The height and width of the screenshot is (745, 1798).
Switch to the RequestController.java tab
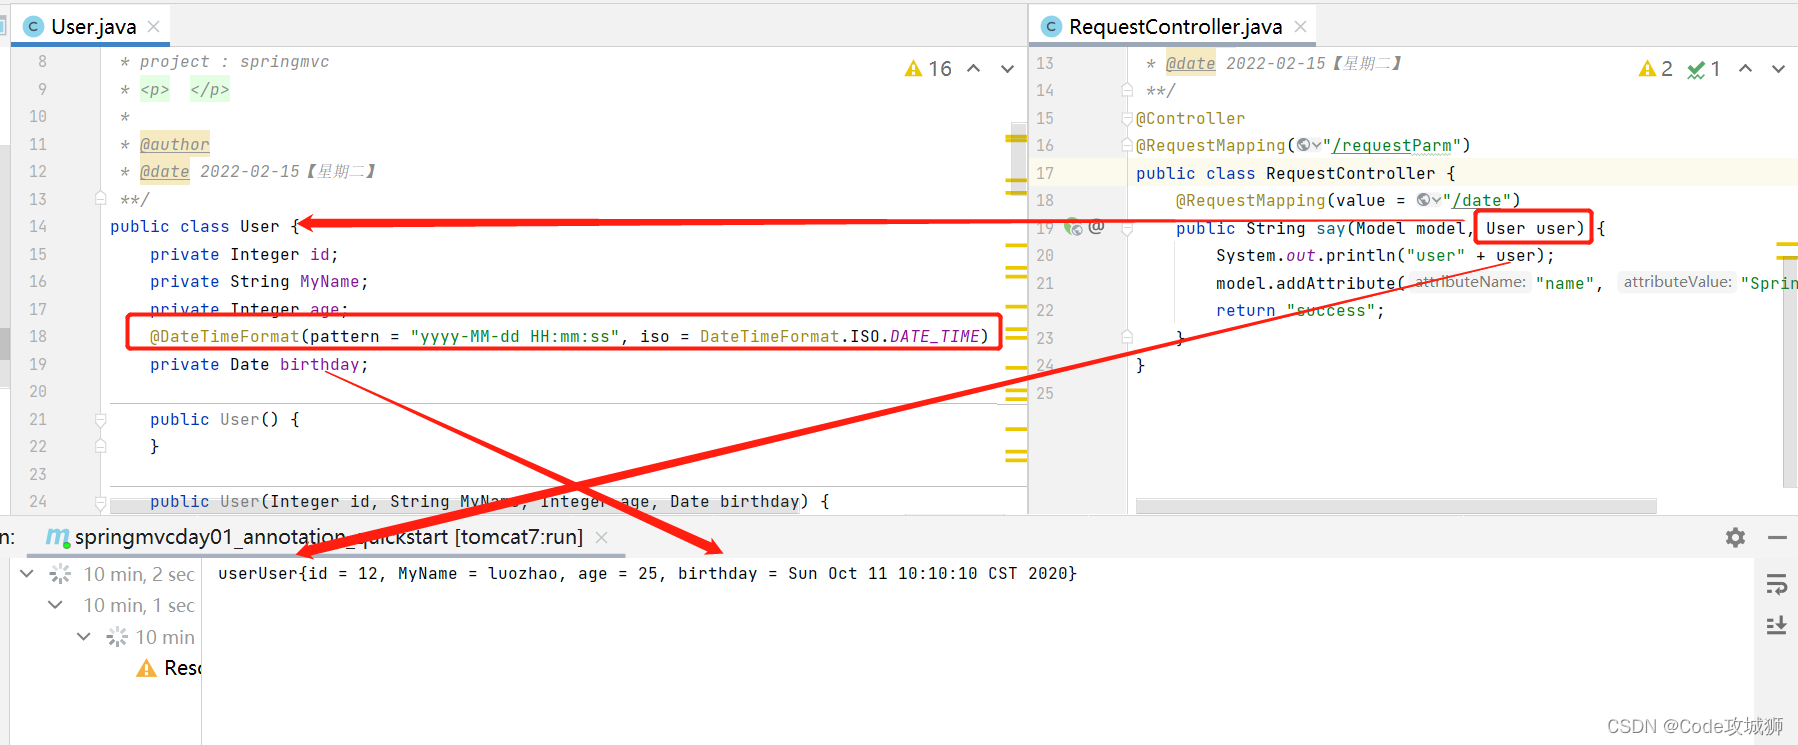(x=1175, y=26)
